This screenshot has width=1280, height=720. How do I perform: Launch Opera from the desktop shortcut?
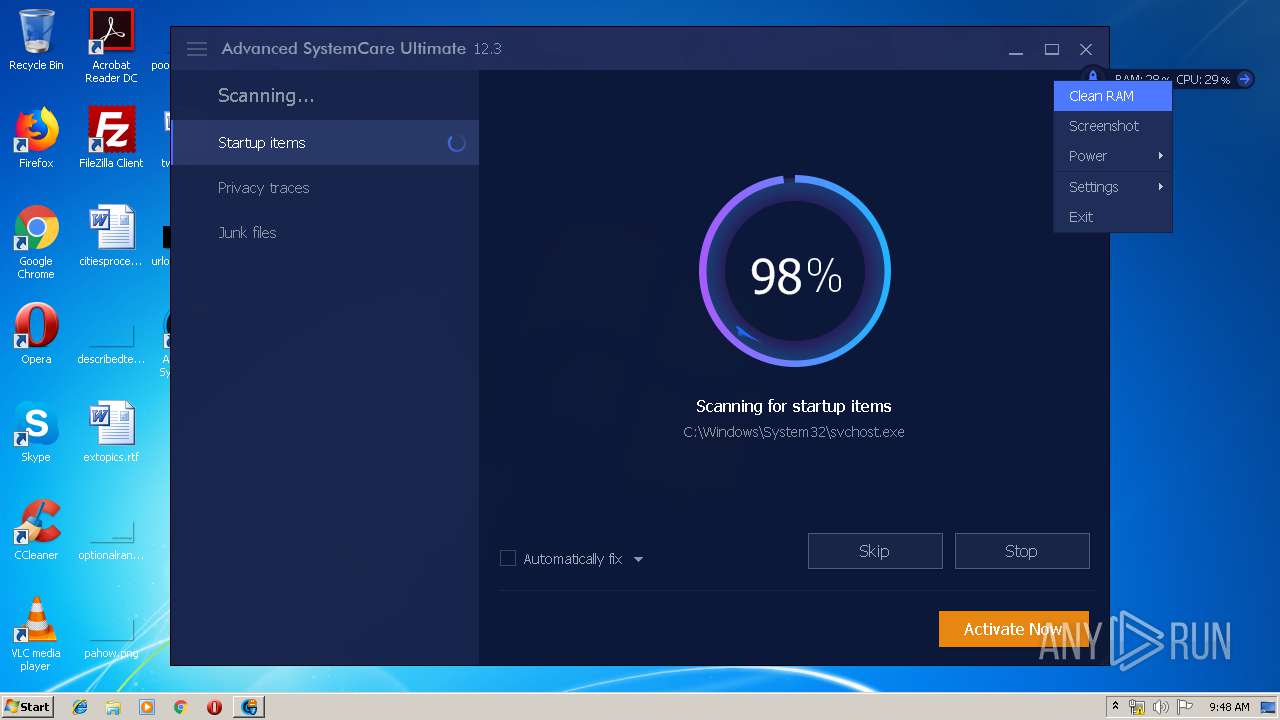[x=36, y=335]
